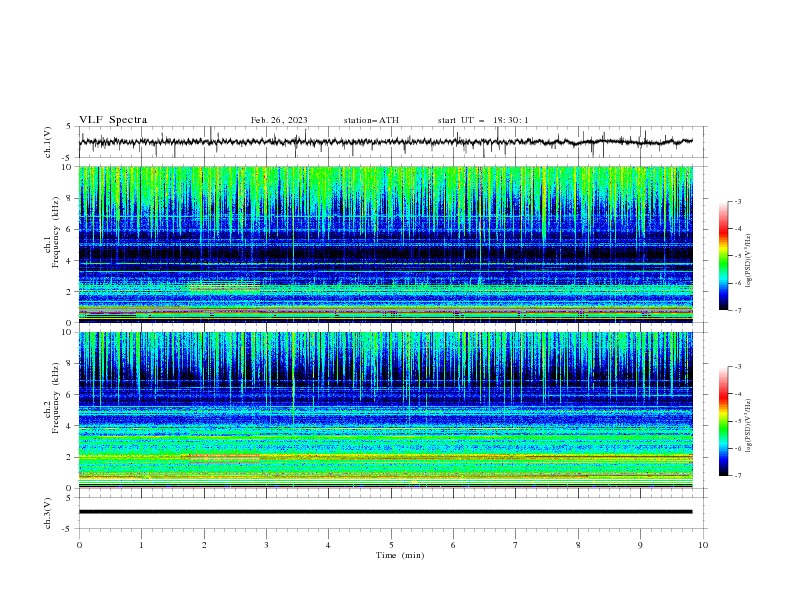Click time-axis tick label '8'

point(578,545)
